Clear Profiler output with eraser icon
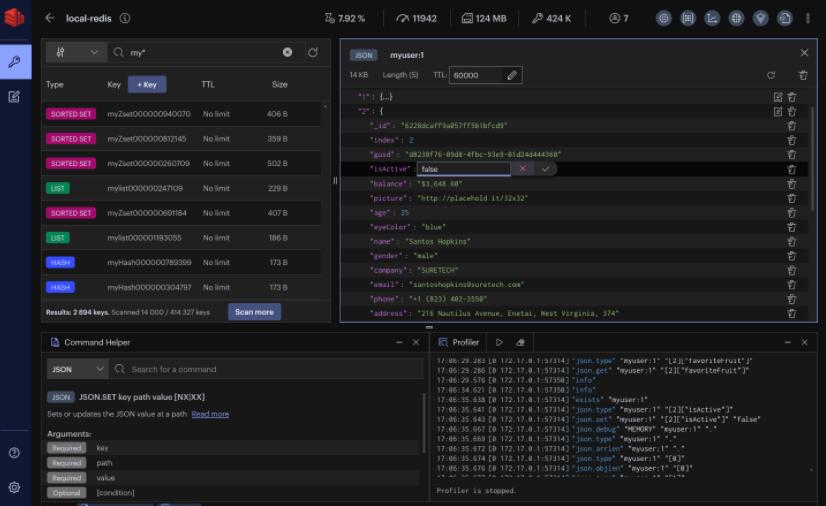This screenshot has height=506, width=826. point(519,342)
